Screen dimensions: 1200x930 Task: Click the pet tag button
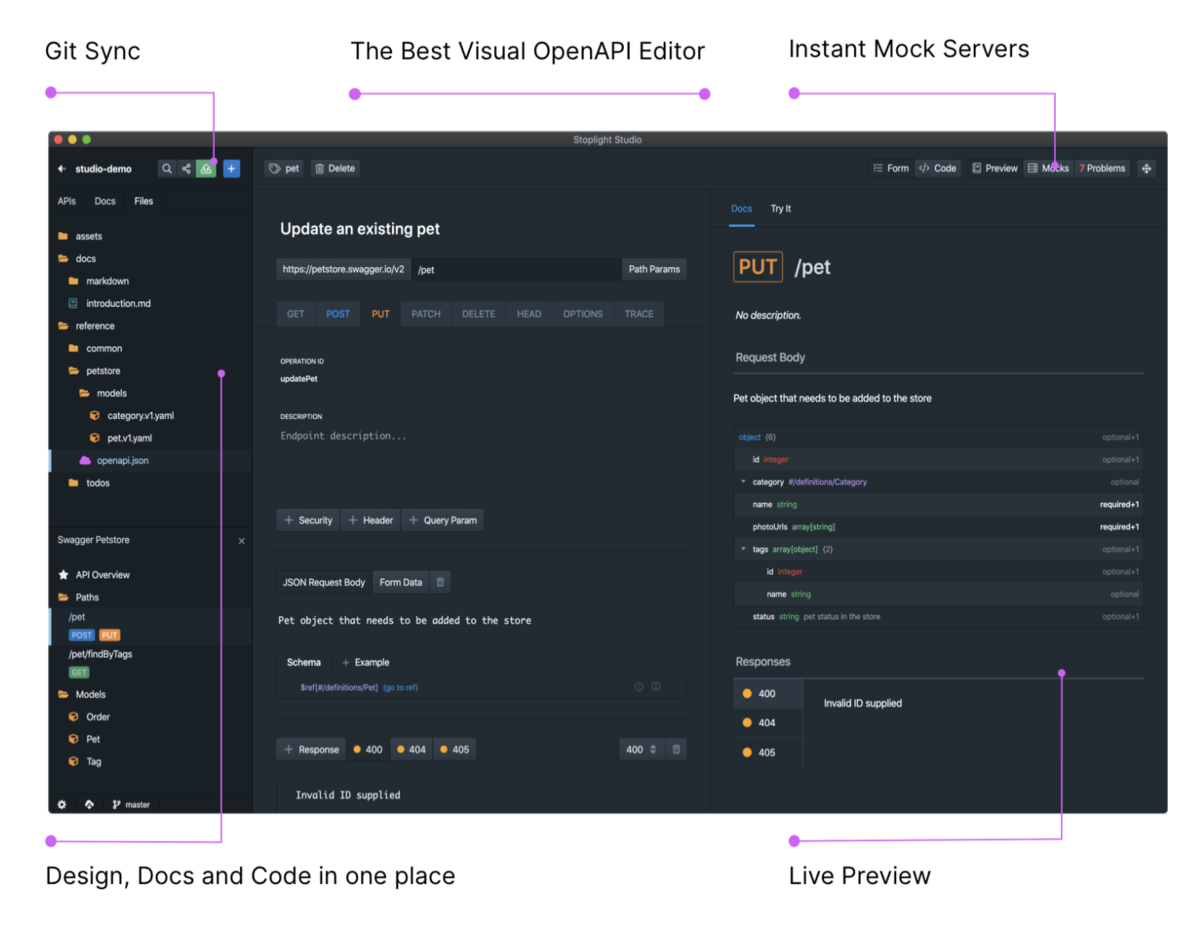coord(284,169)
